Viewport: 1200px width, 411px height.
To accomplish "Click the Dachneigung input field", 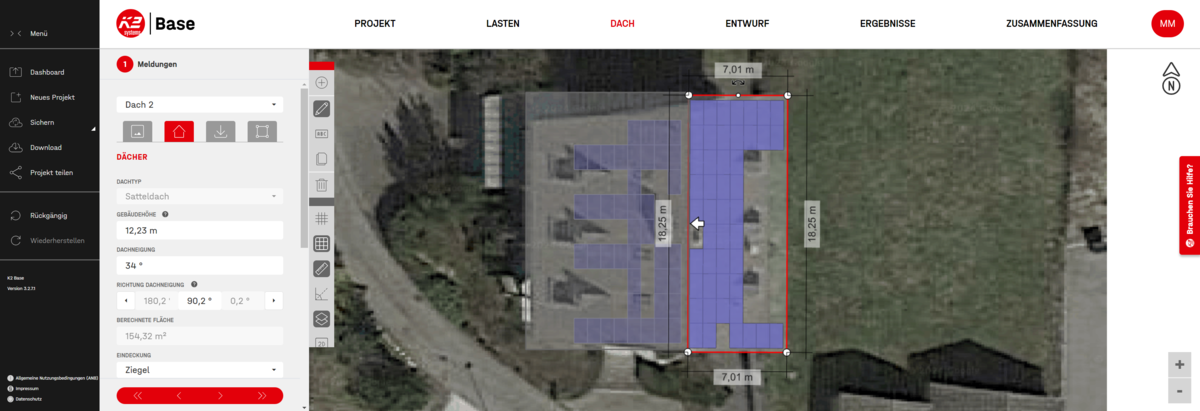I will [x=200, y=266].
